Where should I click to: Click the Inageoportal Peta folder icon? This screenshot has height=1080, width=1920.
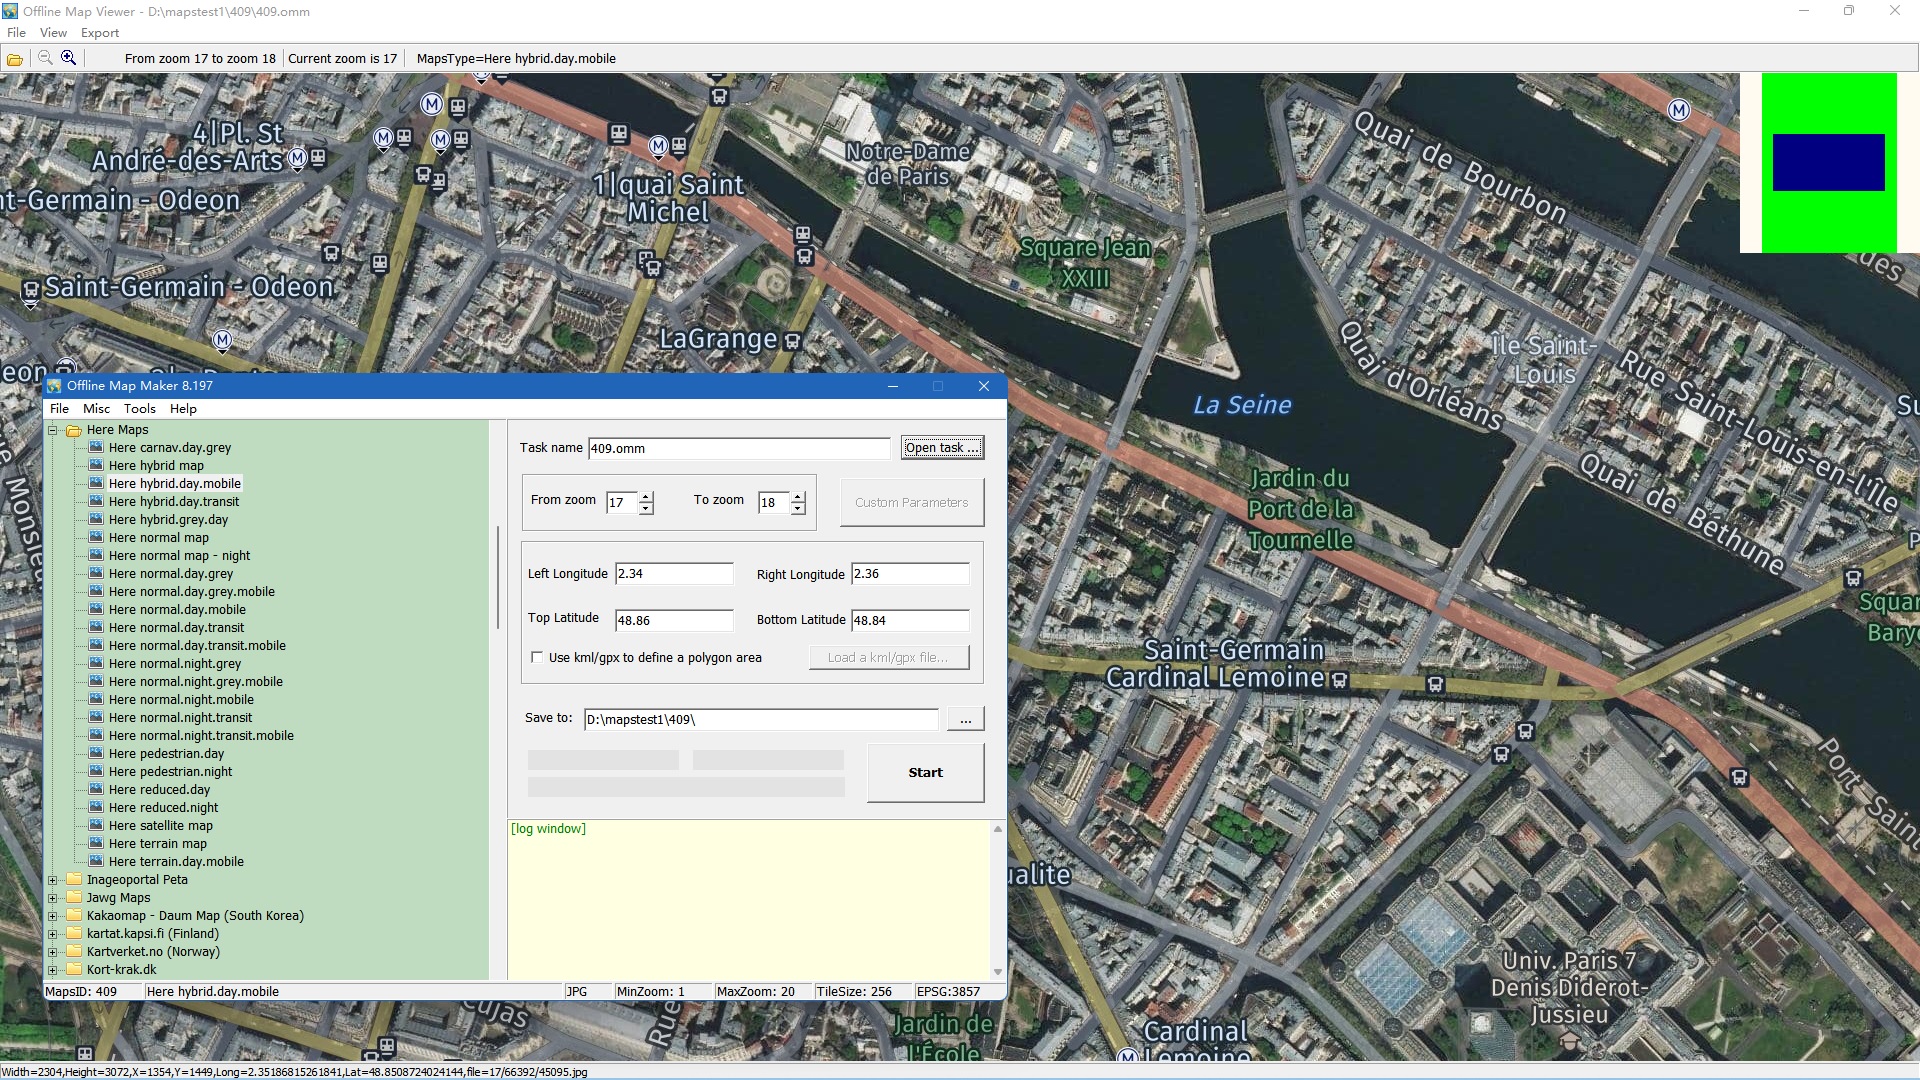click(x=74, y=879)
